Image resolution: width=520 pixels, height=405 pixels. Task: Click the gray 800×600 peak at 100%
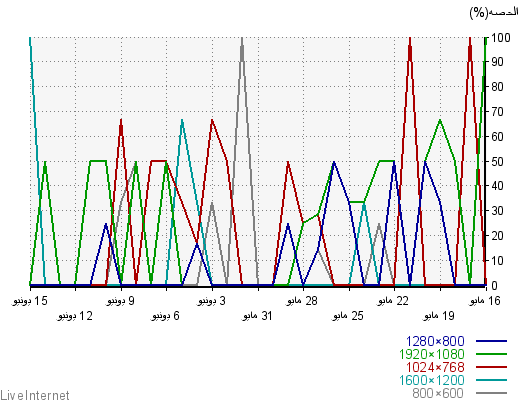(x=242, y=39)
